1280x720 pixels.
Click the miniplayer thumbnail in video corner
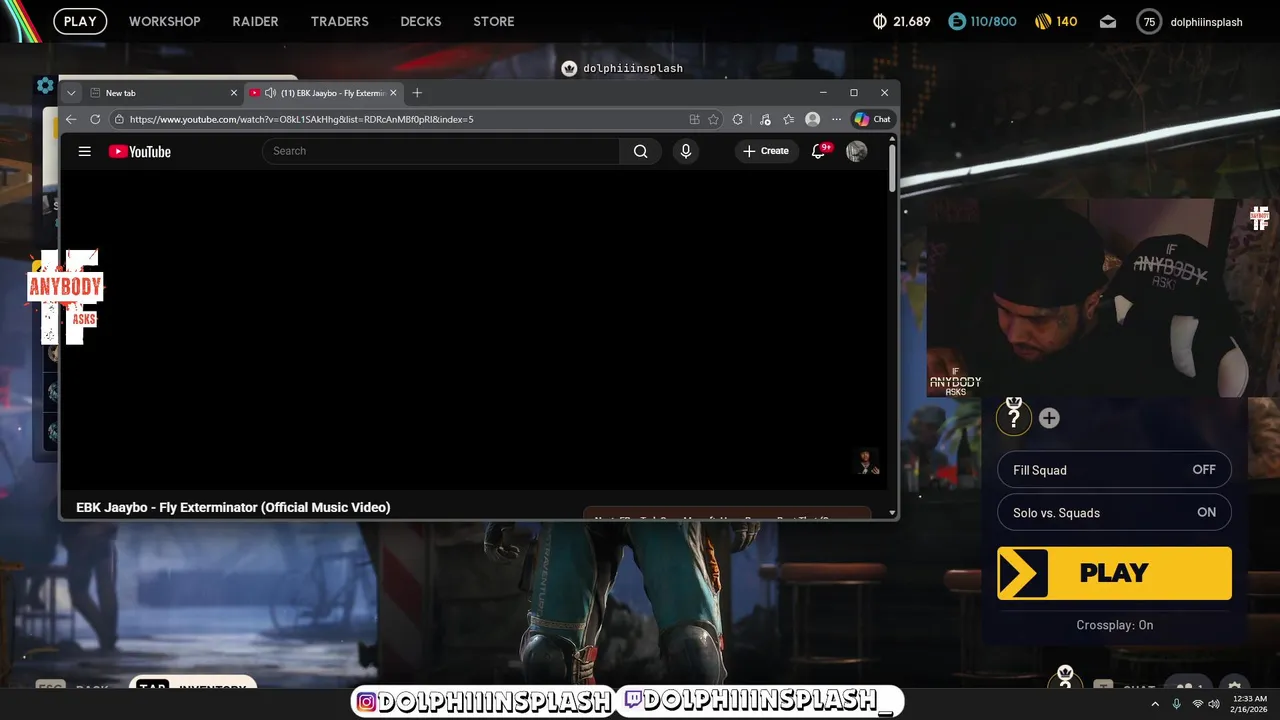coord(867,462)
